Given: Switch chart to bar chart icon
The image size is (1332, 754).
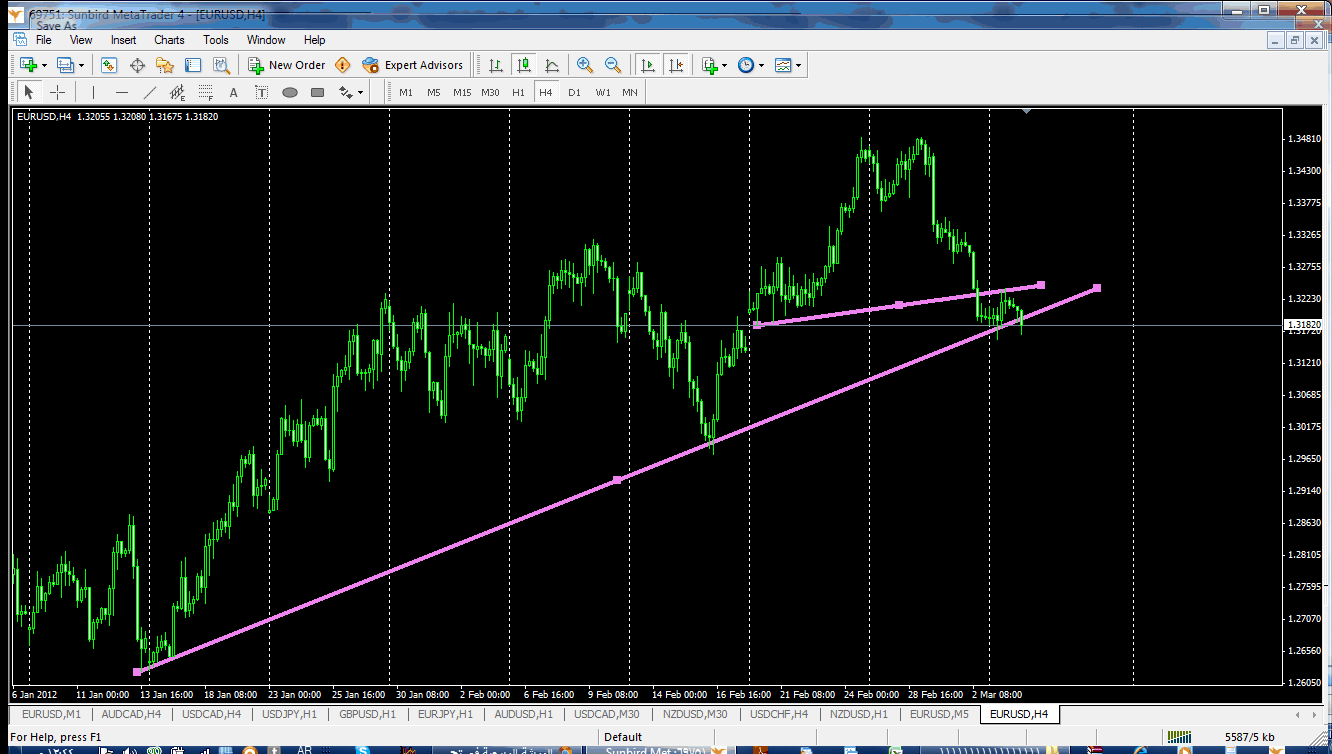Looking at the screenshot, I should coord(495,65).
